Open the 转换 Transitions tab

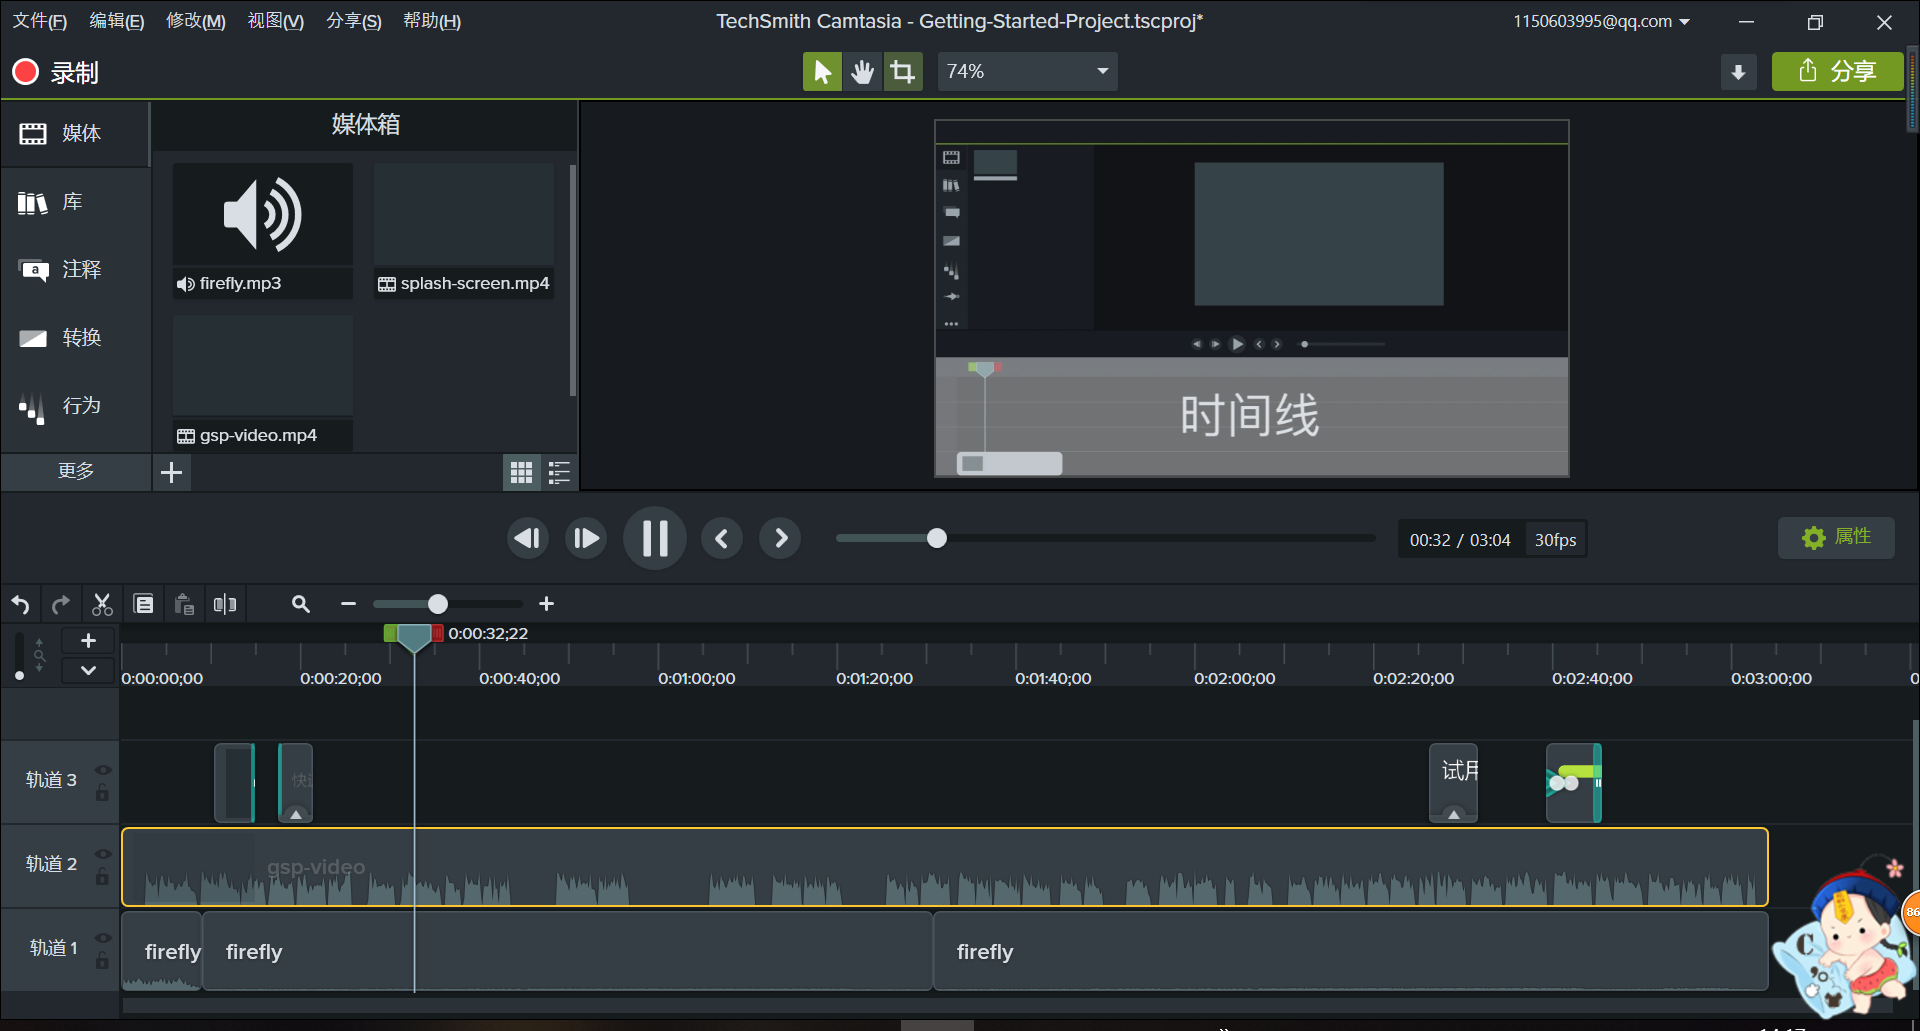[75, 338]
